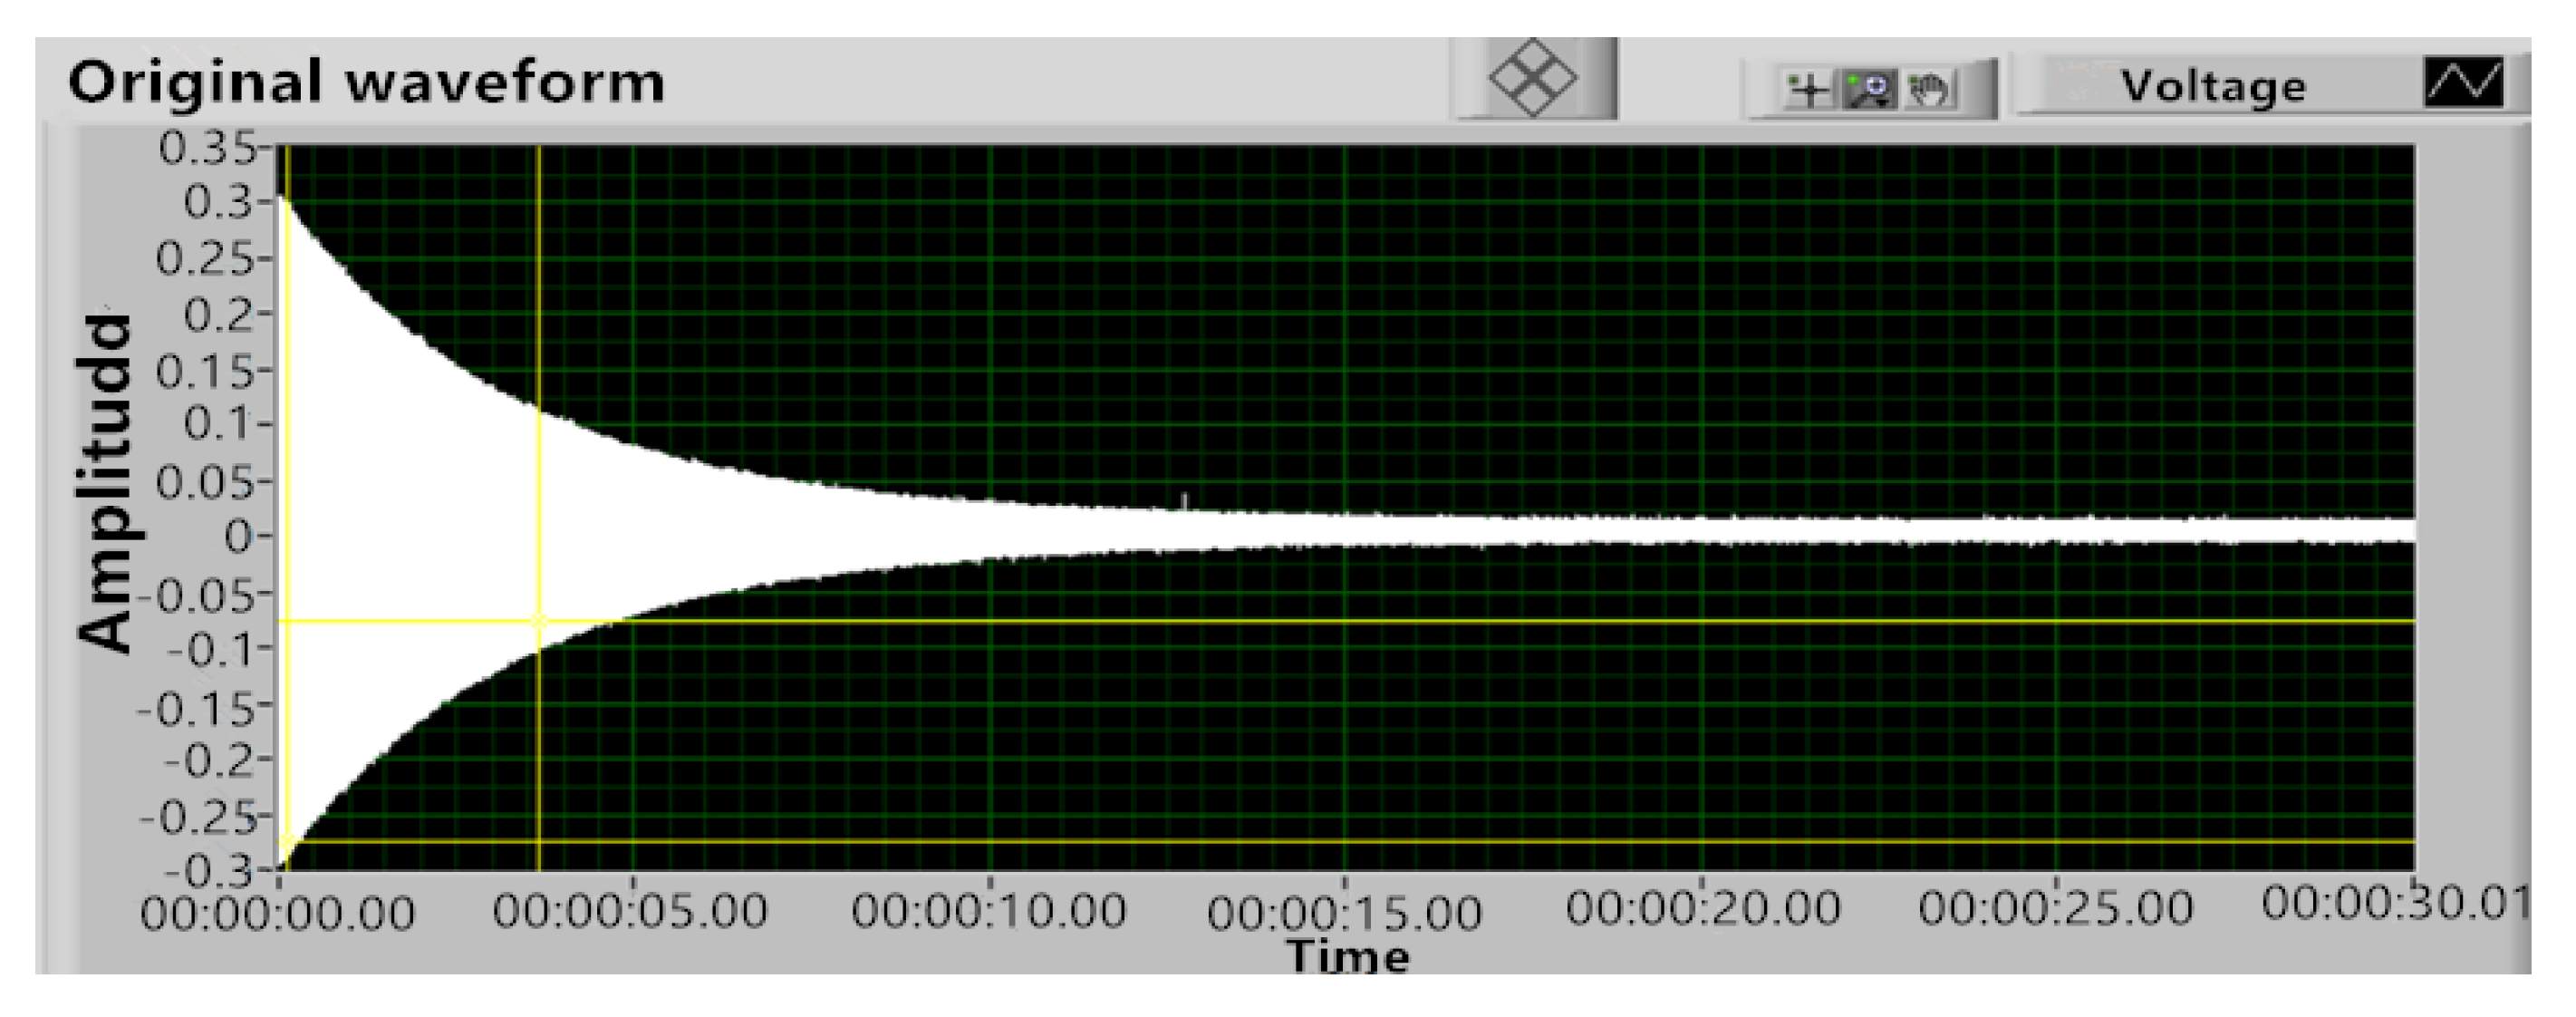Screen dimensions: 2576x1017
Task: Click the cursor mover down diamond
Action: coord(1533,100)
